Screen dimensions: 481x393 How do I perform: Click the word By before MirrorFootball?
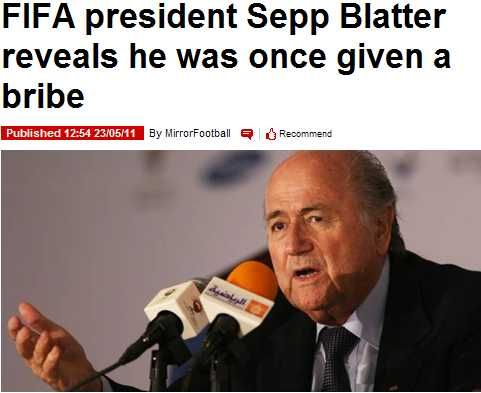(x=155, y=134)
